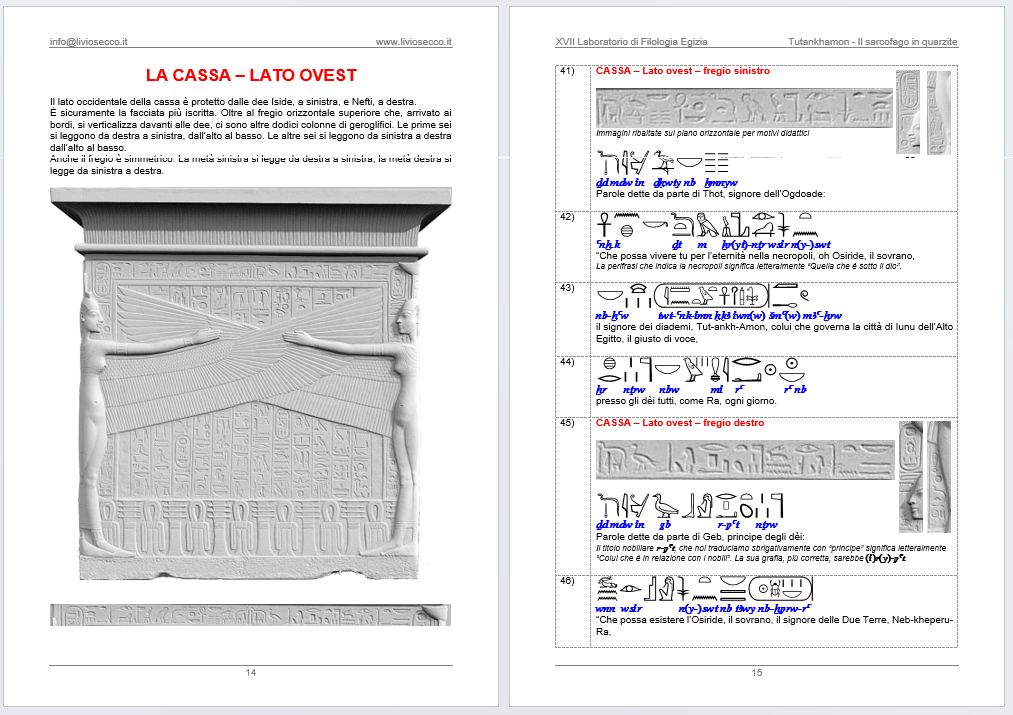Click row number 46) in the table
1013x715 pixels.
point(567,582)
